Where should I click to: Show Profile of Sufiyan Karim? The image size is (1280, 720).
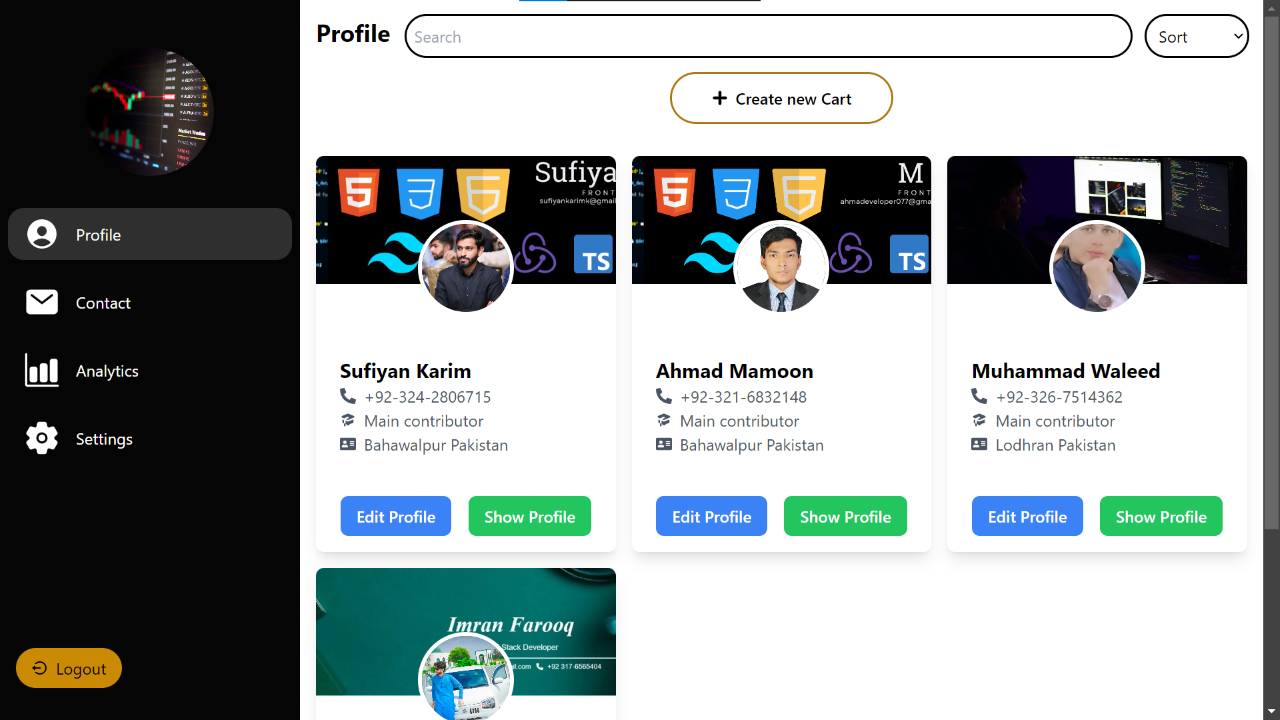530,516
